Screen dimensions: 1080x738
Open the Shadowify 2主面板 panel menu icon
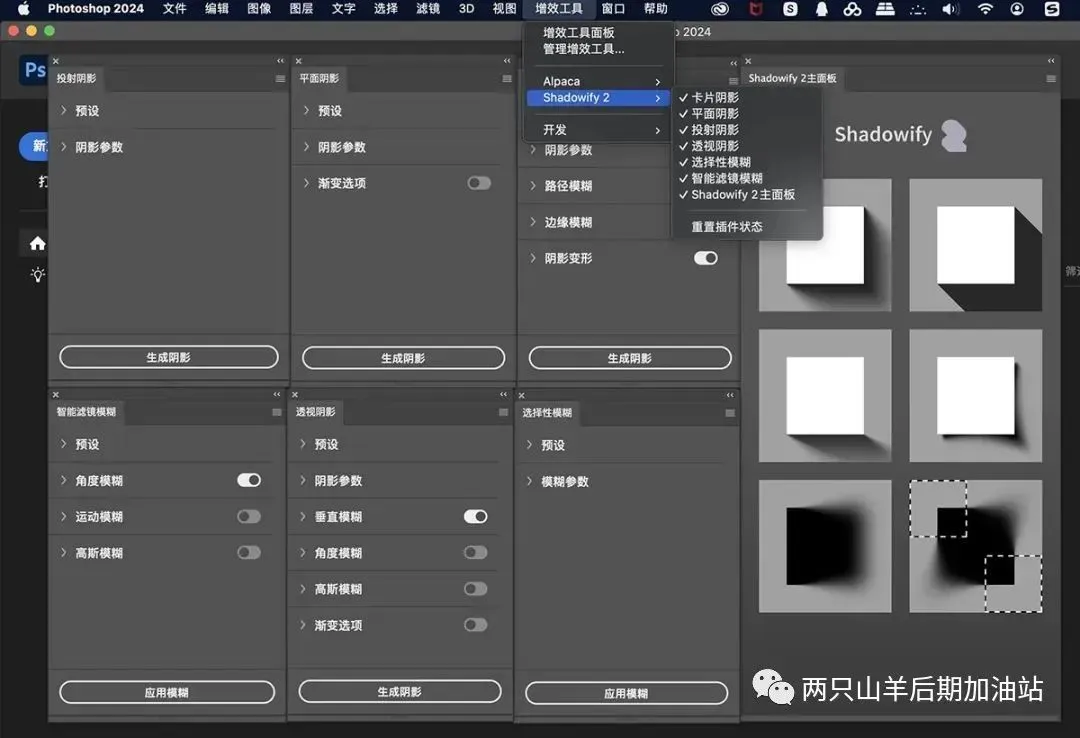[1051, 79]
